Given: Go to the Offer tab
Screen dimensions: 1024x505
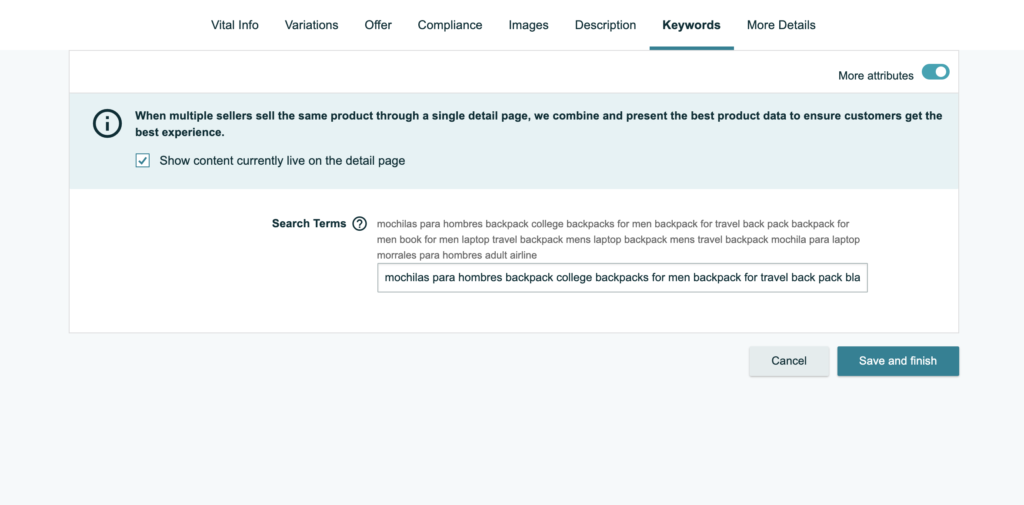Looking at the screenshot, I should coord(378,25).
